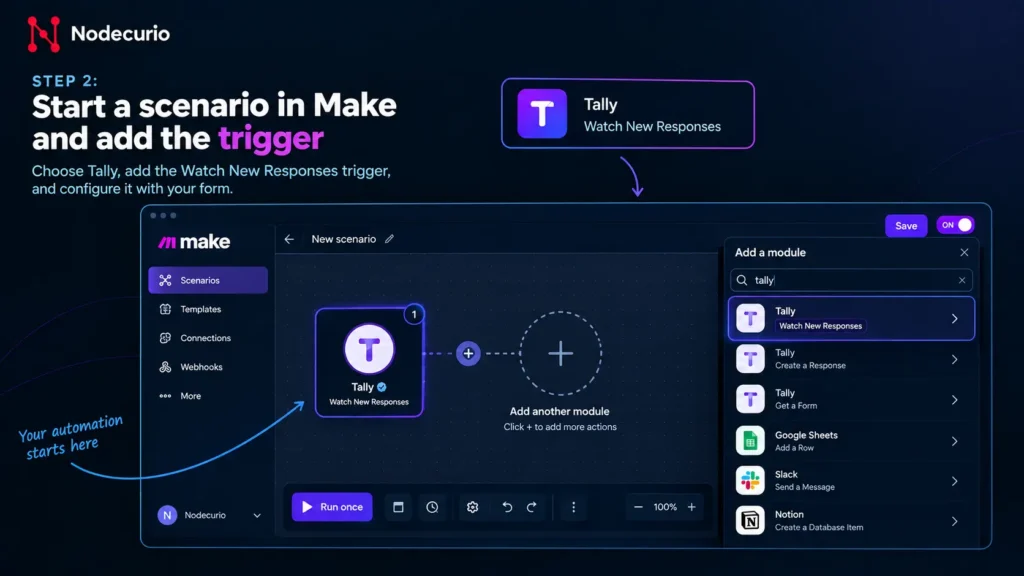The image size is (1024, 576).
Task: Expand the Tally Create a Response chevron
Action: click(954, 359)
